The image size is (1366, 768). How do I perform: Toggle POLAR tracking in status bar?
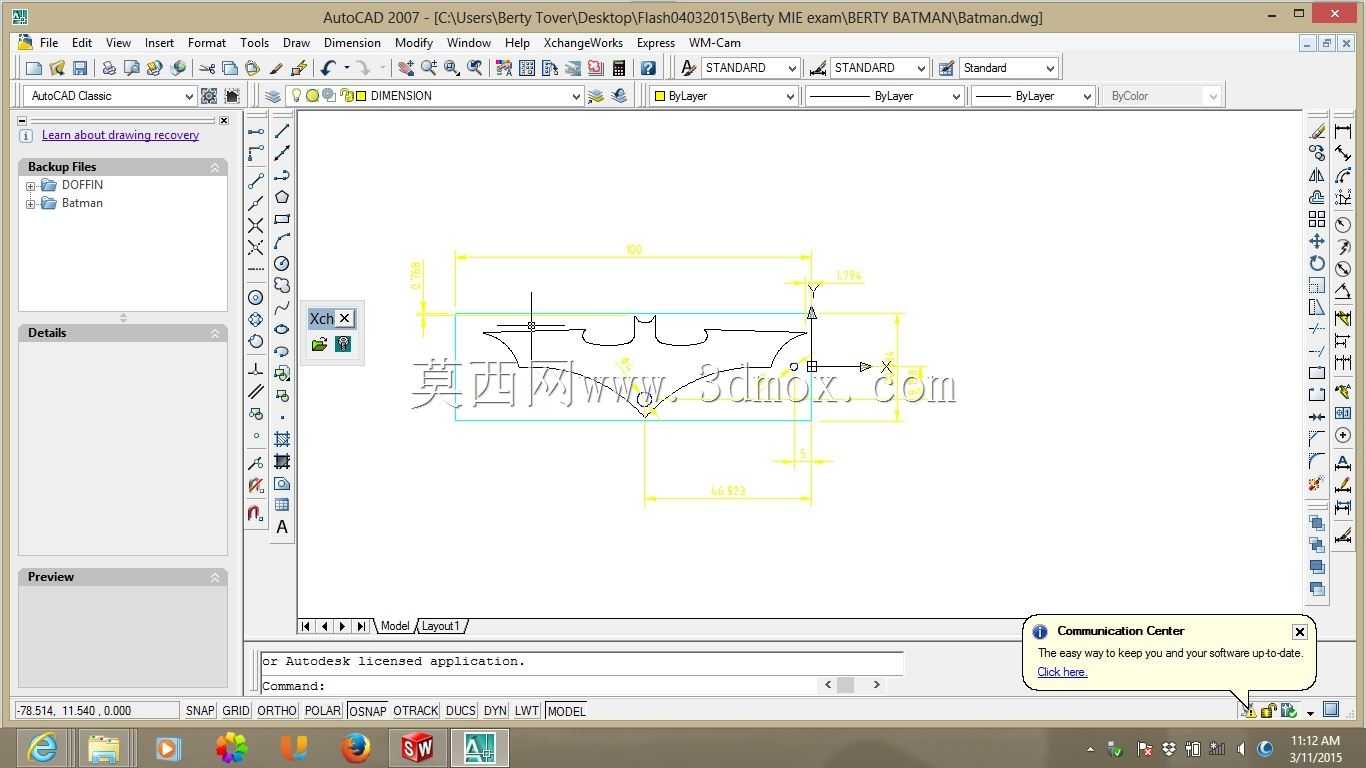[323, 711]
